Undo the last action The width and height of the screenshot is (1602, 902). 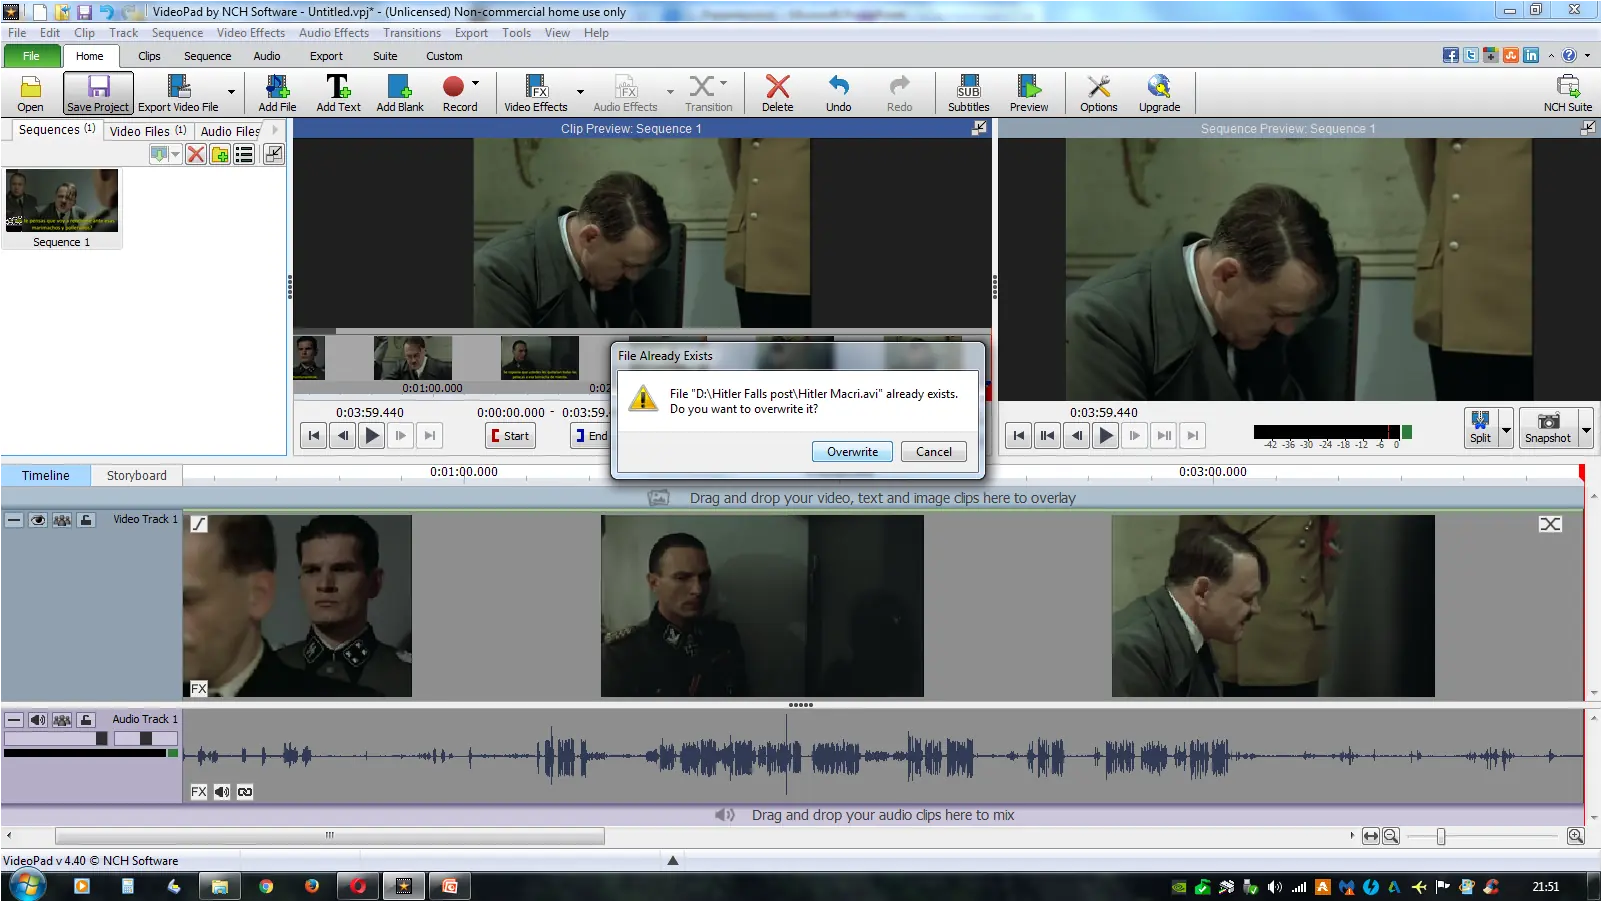pyautogui.click(x=839, y=93)
